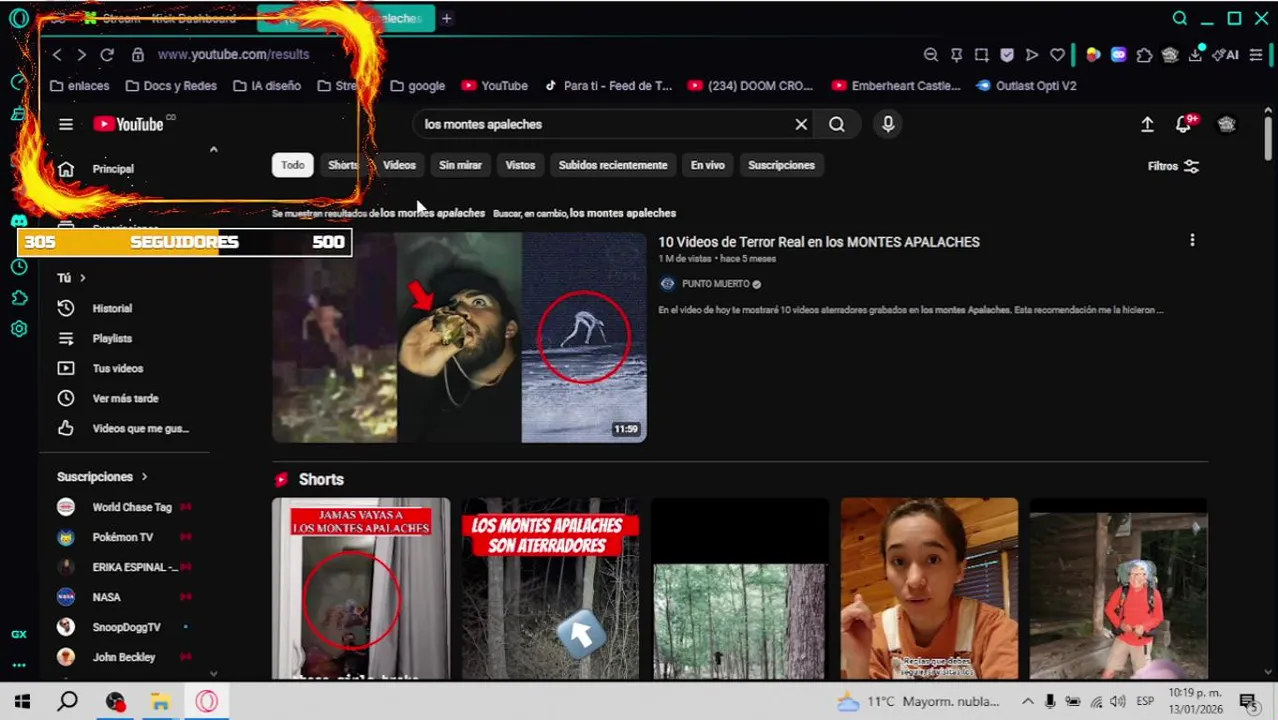Bookmark page with the heart icon
1278x720 pixels.
click(x=1057, y=55)
